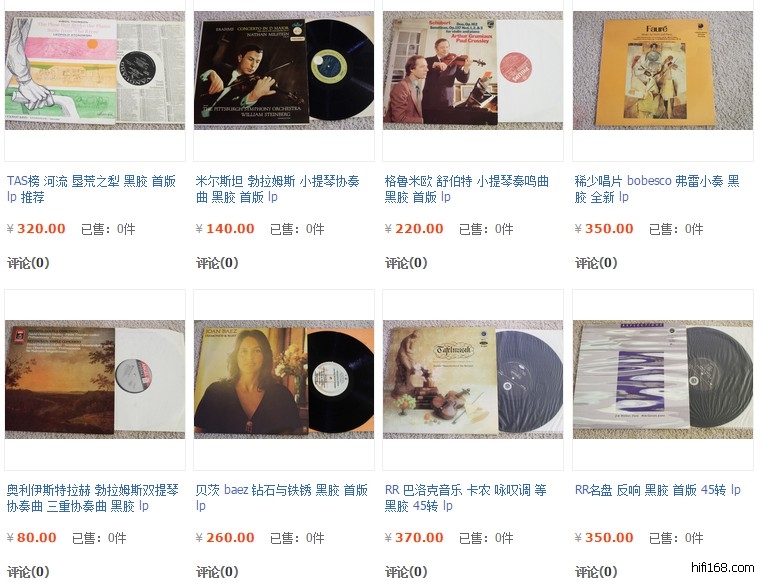The height and width of the screenshot is (582, 765).
Task: Open the Schubert Grumiaux record cover image
Action: (473, 71)
